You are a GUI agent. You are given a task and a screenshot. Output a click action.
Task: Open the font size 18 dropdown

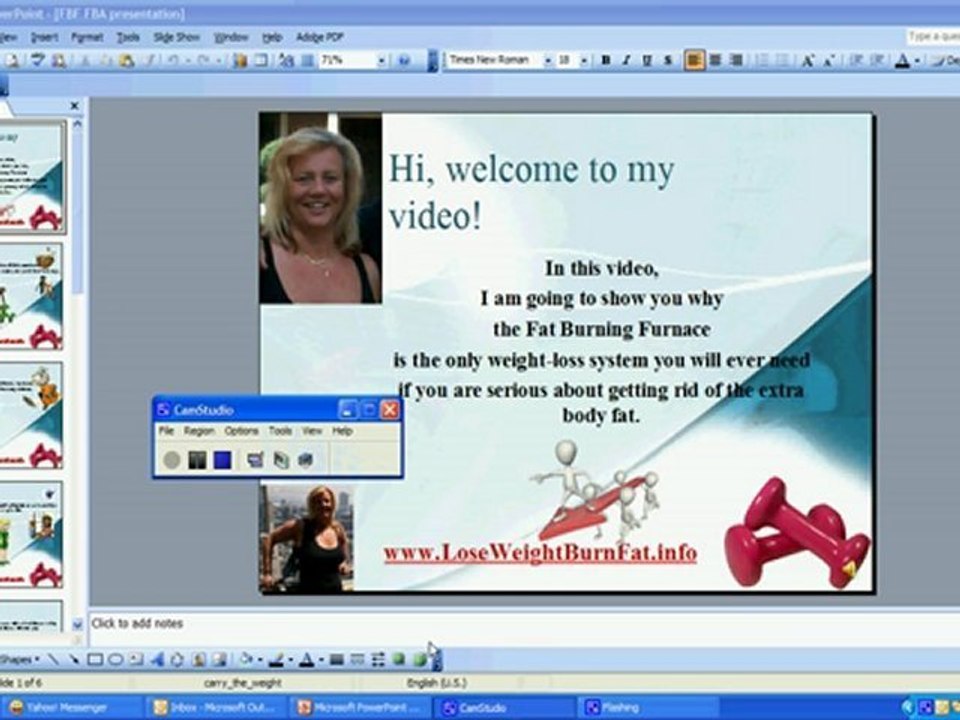point(584,60)
